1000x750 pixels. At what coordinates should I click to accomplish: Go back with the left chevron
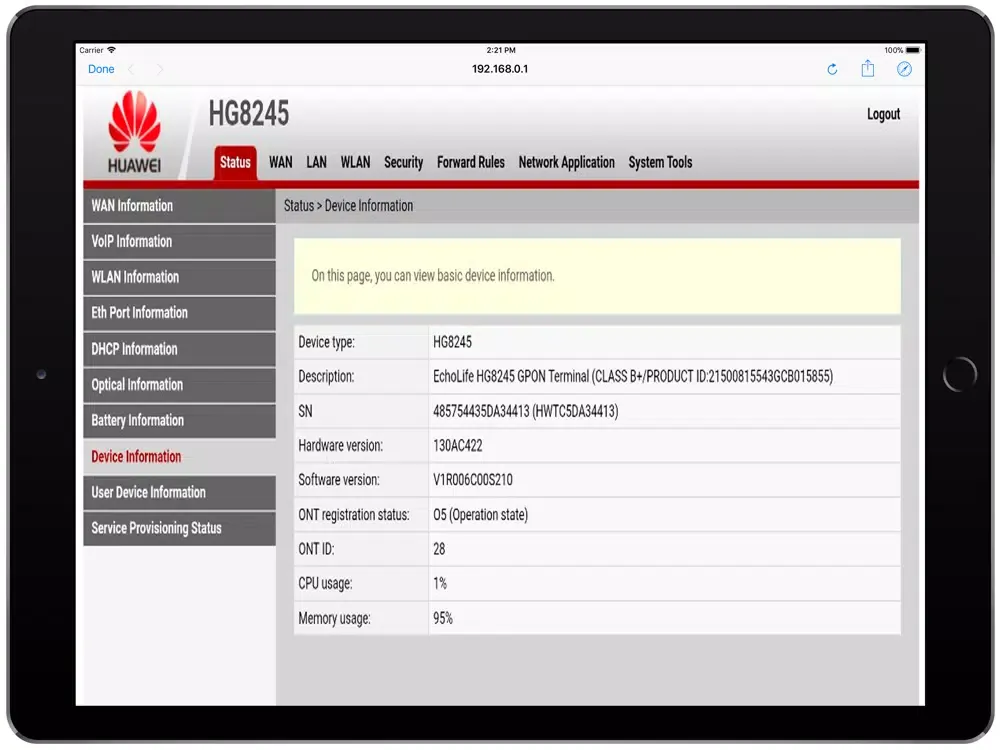pos(131,69)
